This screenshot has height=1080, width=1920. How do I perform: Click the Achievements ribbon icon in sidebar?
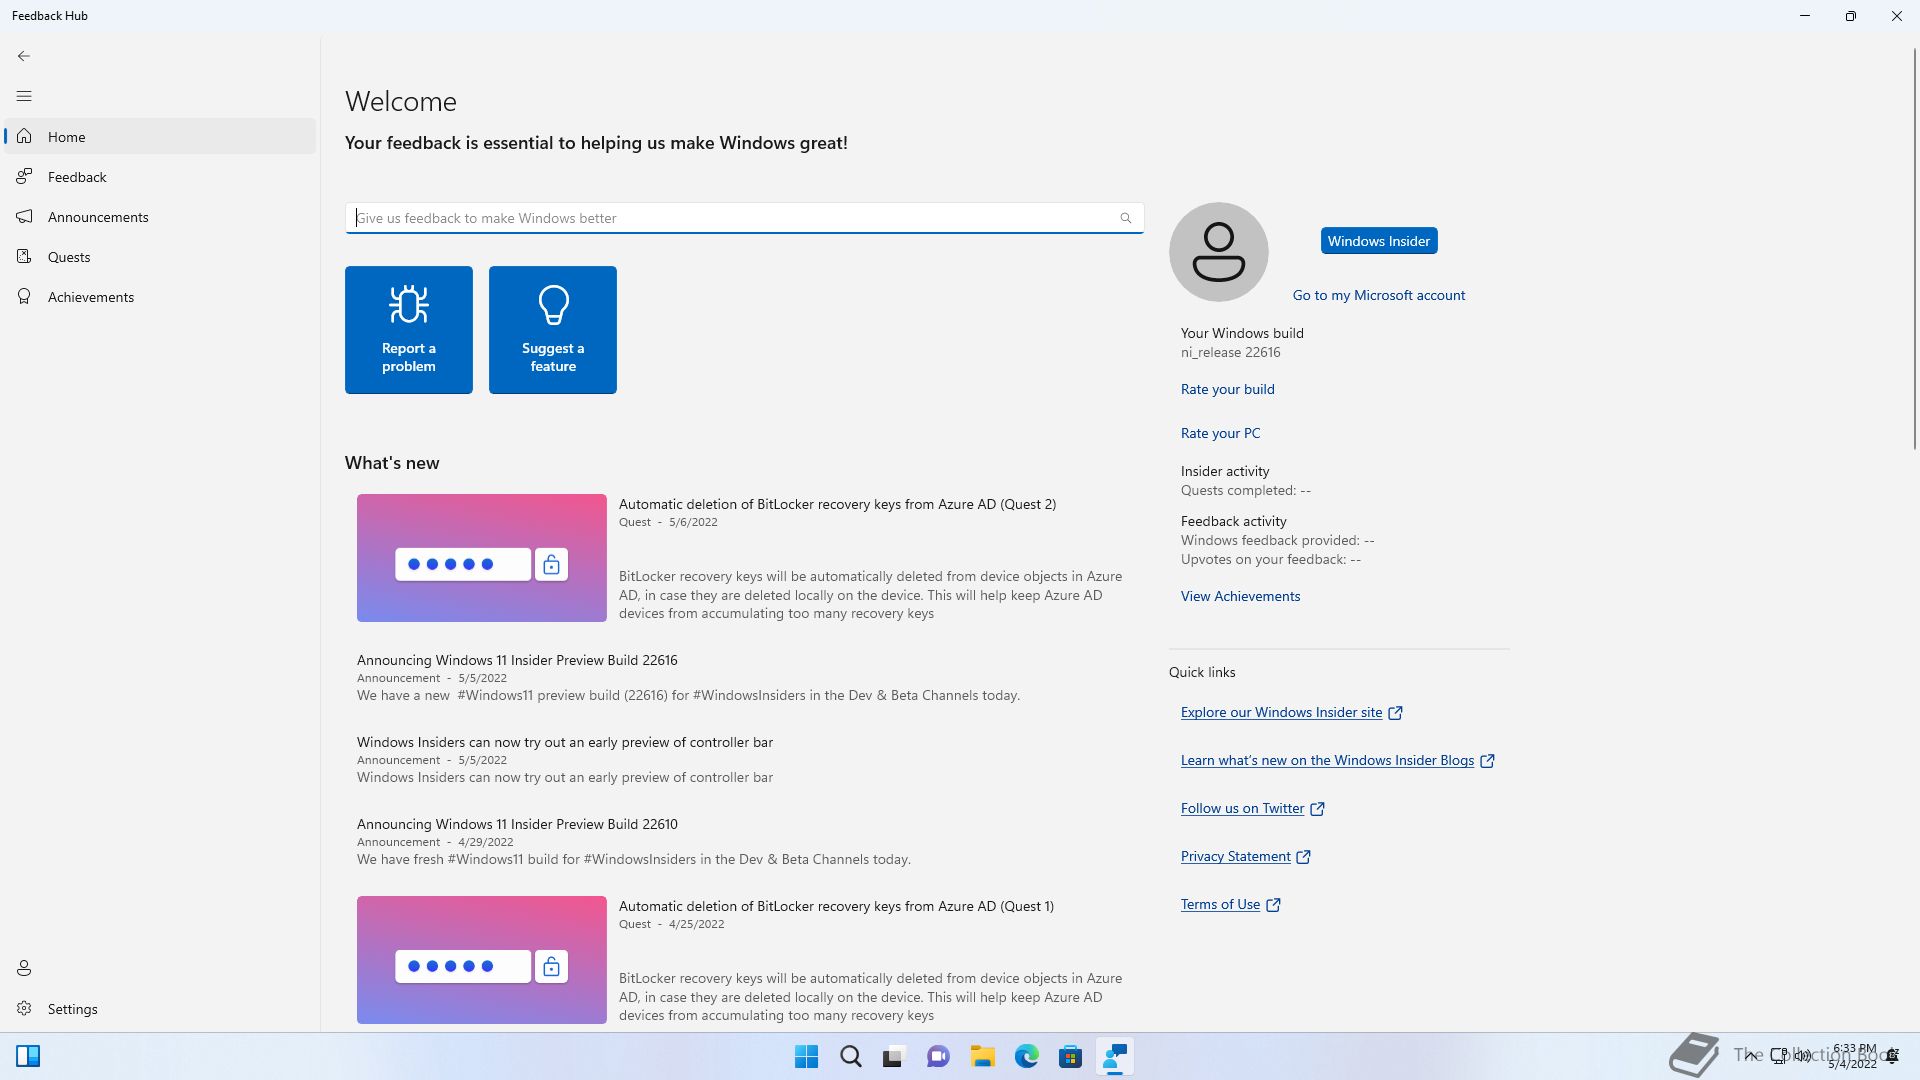coord(24,296)
